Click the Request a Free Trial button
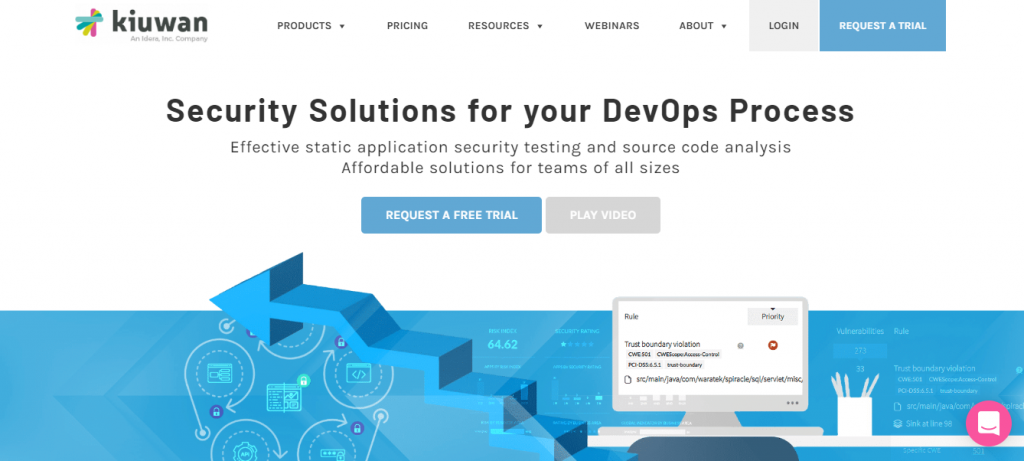This screenshot has height=461, width=1024. click(x=451, y=215)
